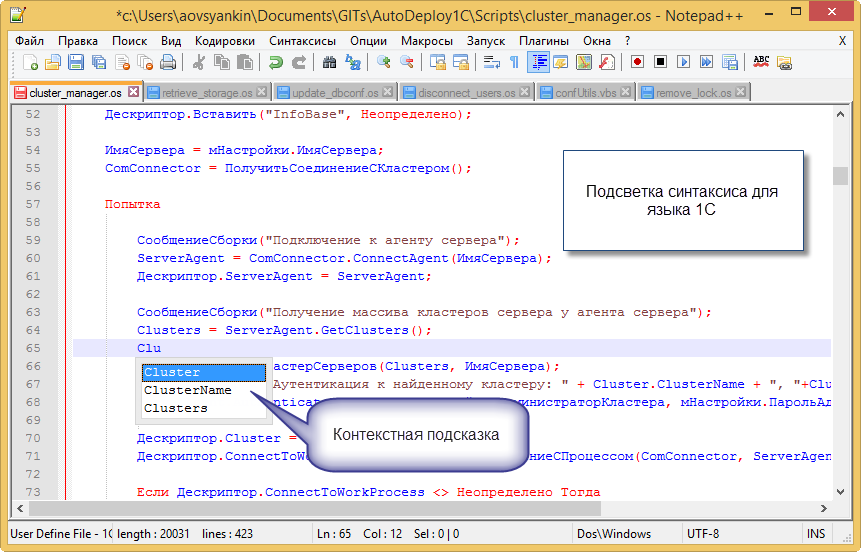861x552 pixels.
Task: Choose ClusterName from the autocomplete popup
Action: 187,390
